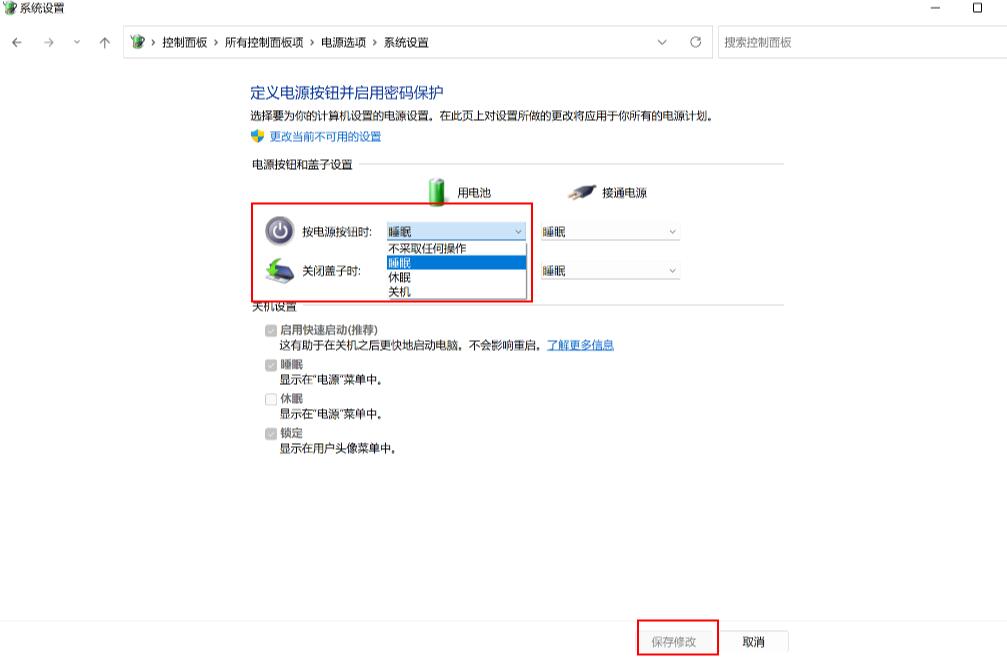The height and width of the screenshot is (658, 1007).
Task: Choose highlighted 睡眠 option in list
Action: click(456, 263)
